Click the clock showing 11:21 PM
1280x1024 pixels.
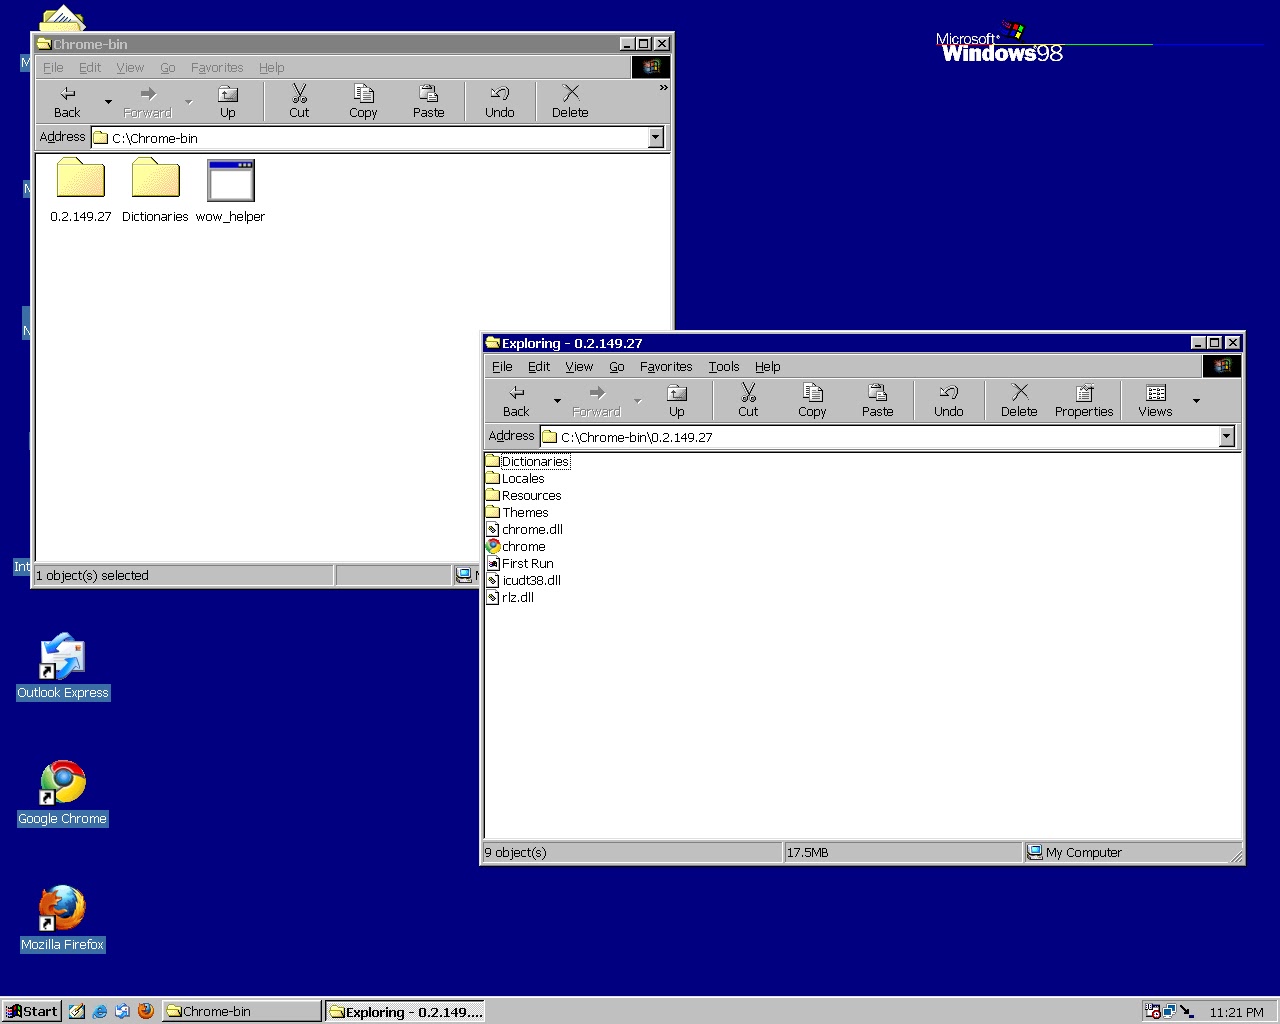(x=1236, y=1012)
